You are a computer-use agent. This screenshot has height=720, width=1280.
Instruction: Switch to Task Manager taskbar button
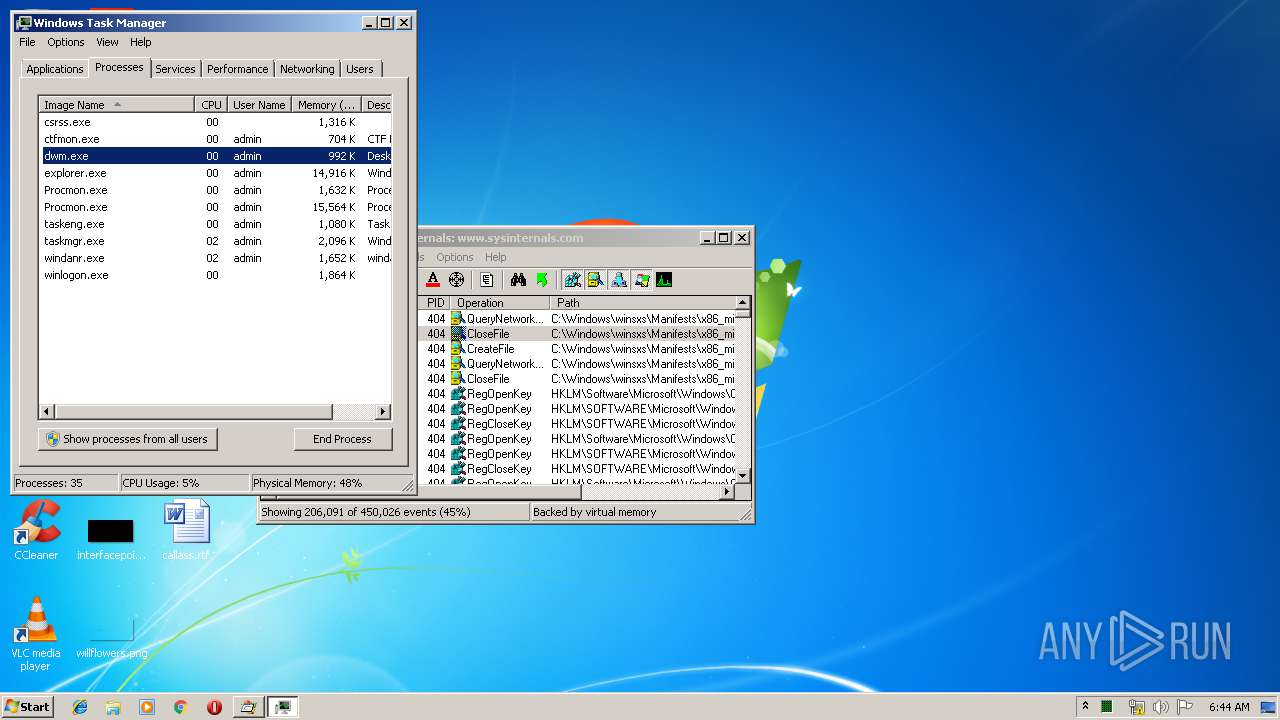pos(283,707)
